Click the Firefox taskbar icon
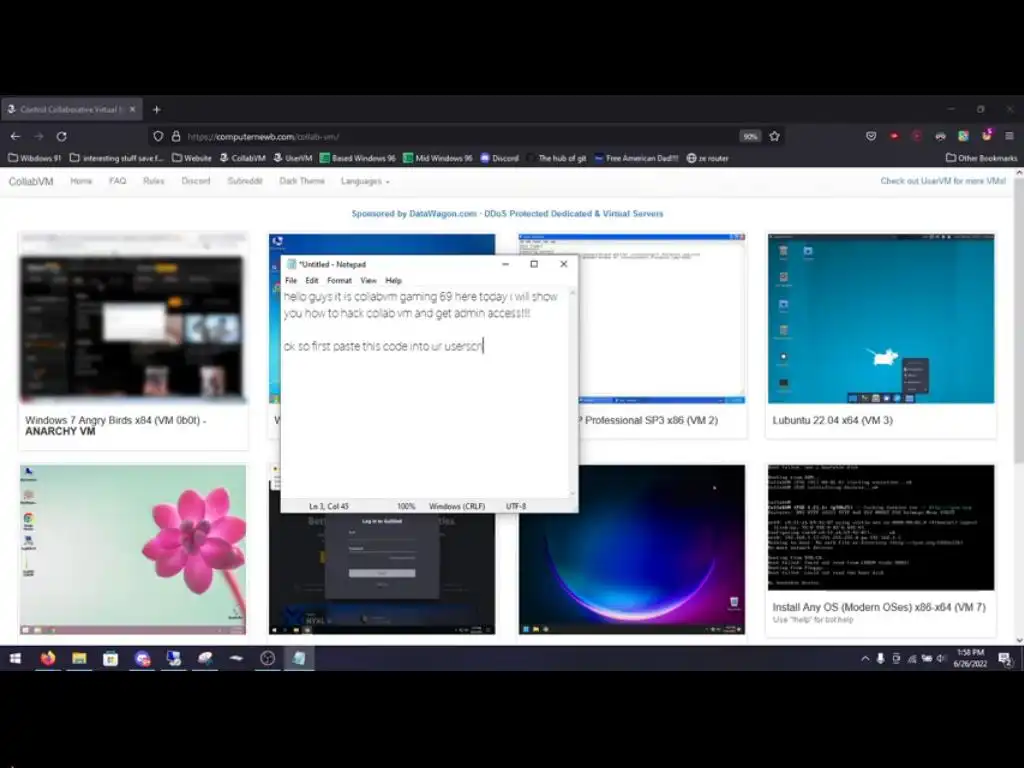The height and width of the screenshot is (768, 1024). click(x=48, y=658)
